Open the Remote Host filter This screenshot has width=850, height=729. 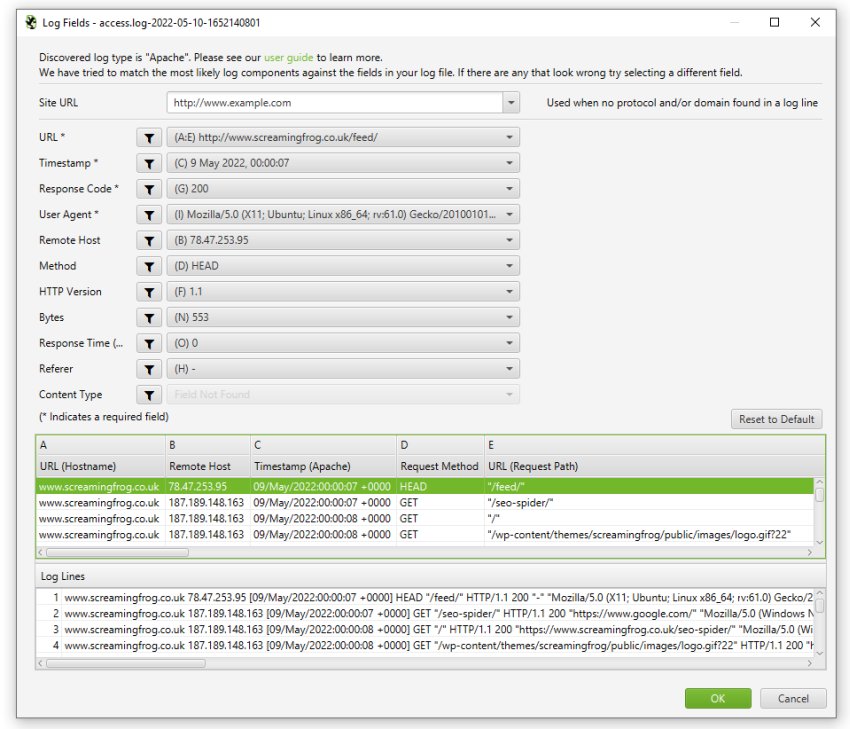click(148, 240)
